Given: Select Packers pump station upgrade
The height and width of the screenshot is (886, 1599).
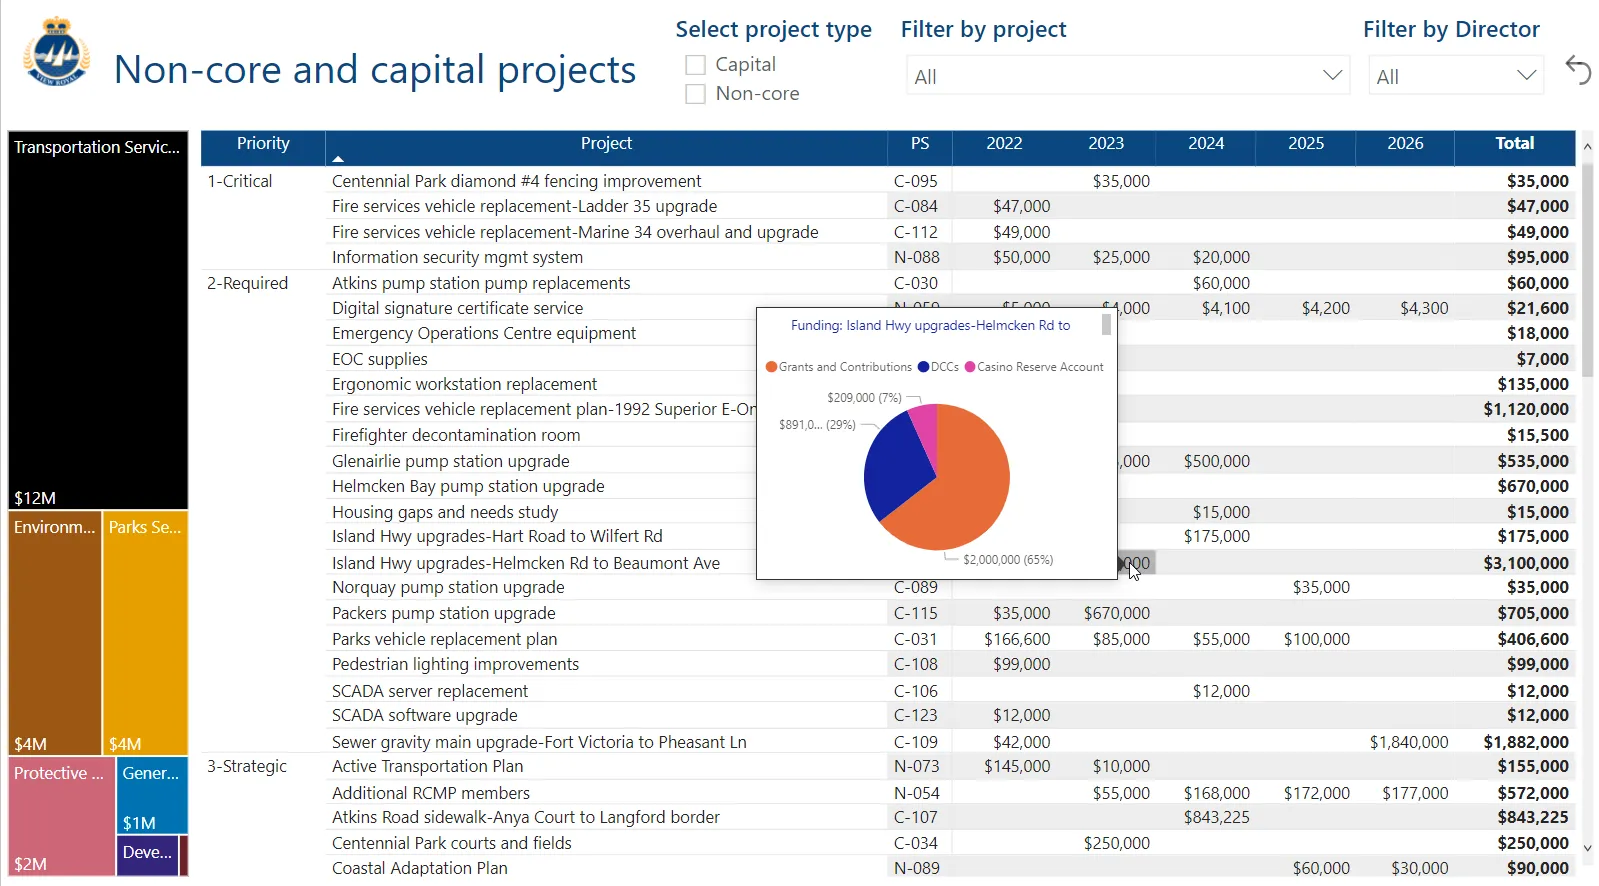Looking at the screenshot, I should [x=443, y=613].
